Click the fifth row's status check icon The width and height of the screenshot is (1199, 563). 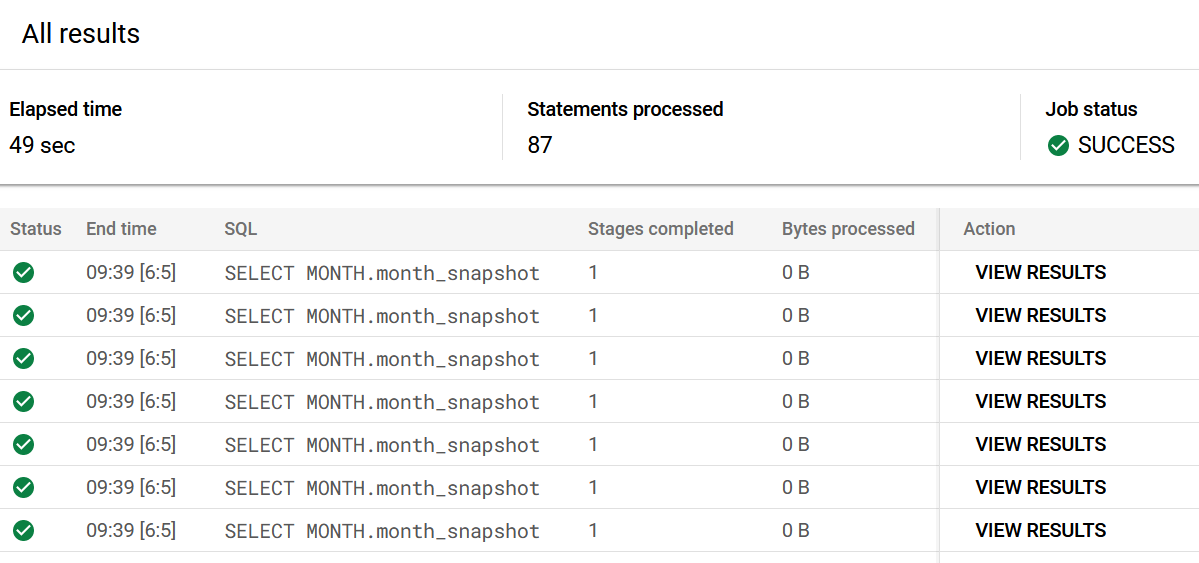click(24, 444)
